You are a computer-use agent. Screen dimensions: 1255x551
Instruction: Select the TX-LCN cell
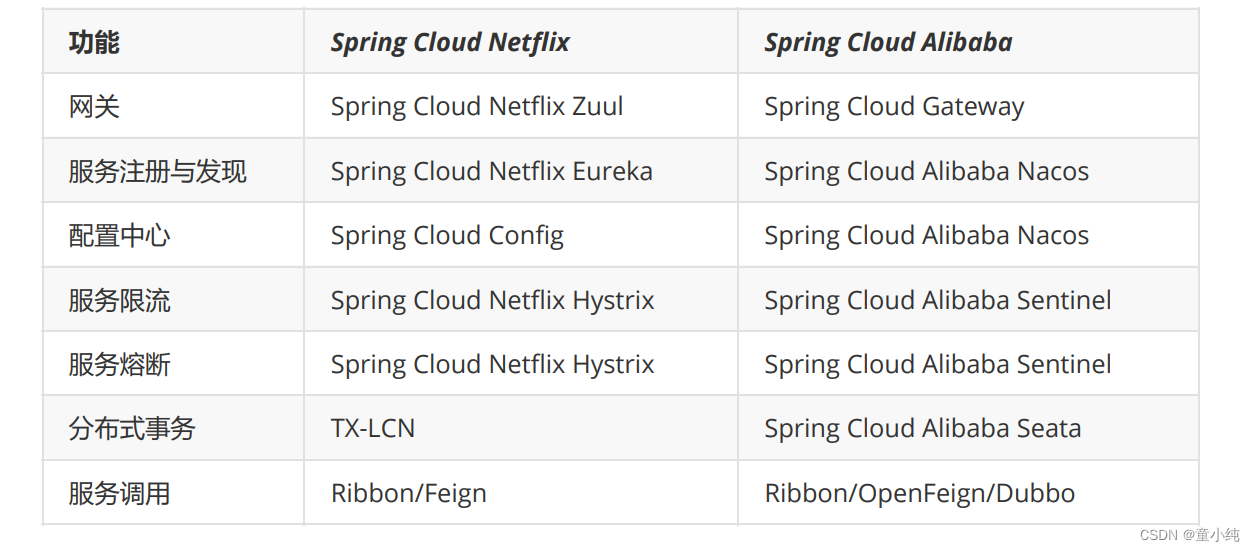pyautogui.click(x=373, y=429)
